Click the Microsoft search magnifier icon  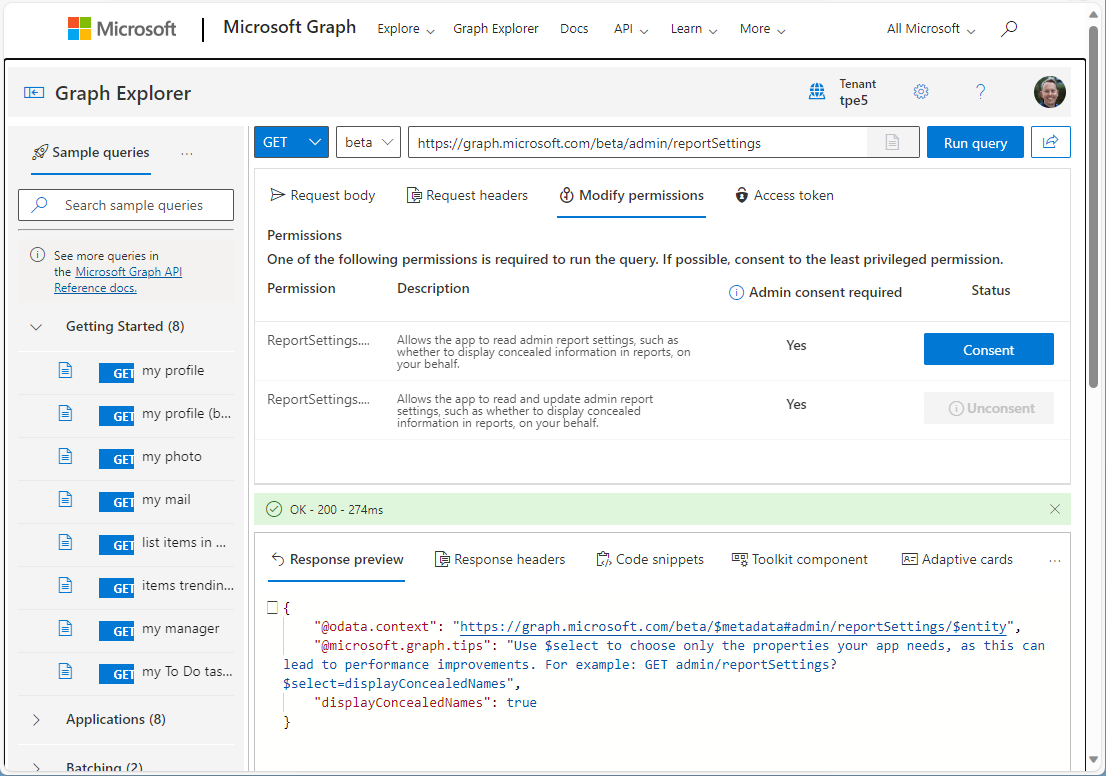coord(1009,29)
